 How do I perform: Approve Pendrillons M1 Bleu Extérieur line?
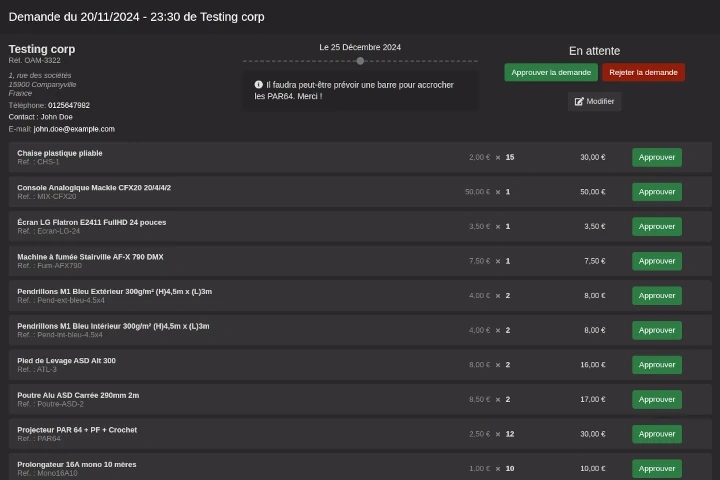click(x=656, y=296)
